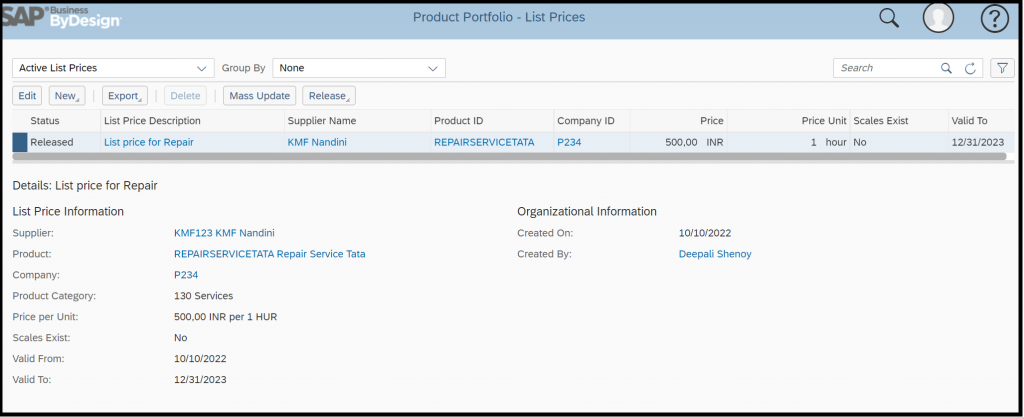Open the Group By None dropdown
Viewport: 1024px width, 417px height.
click(359, 68)
